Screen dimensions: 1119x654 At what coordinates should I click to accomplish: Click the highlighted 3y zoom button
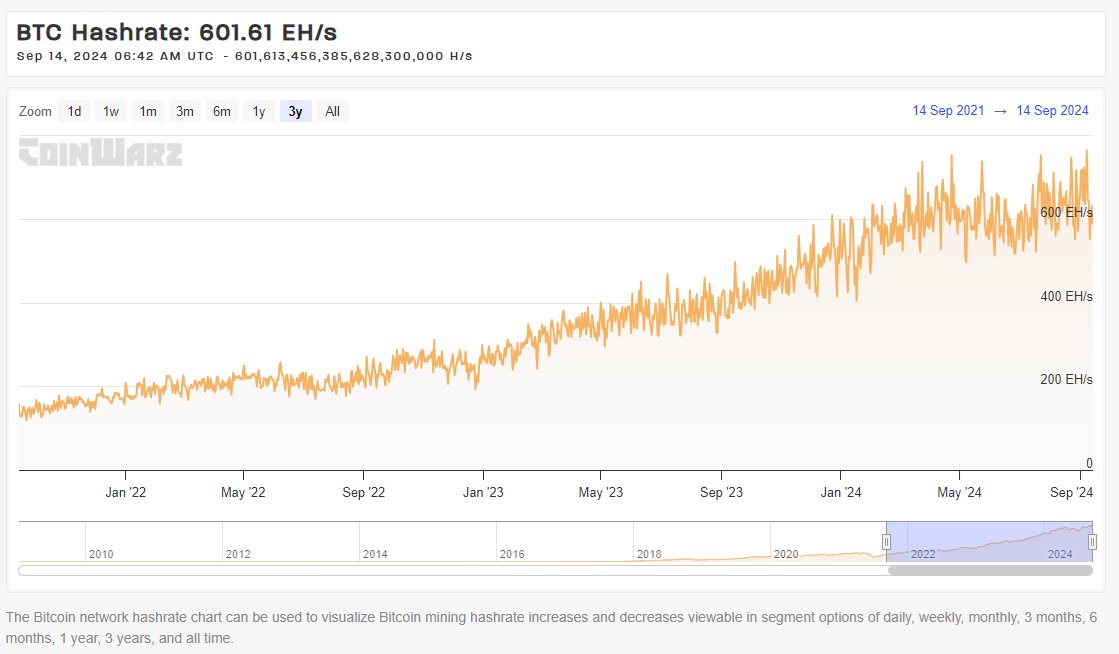pos(295,111)
